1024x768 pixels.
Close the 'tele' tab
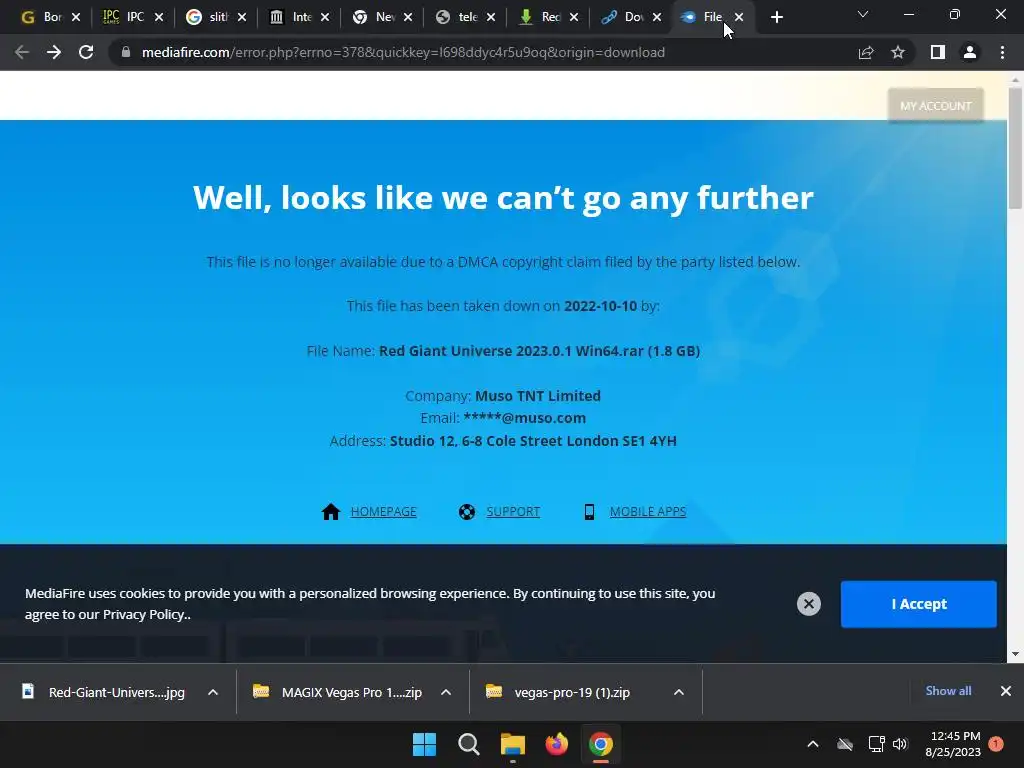click(x=491, y=18)
